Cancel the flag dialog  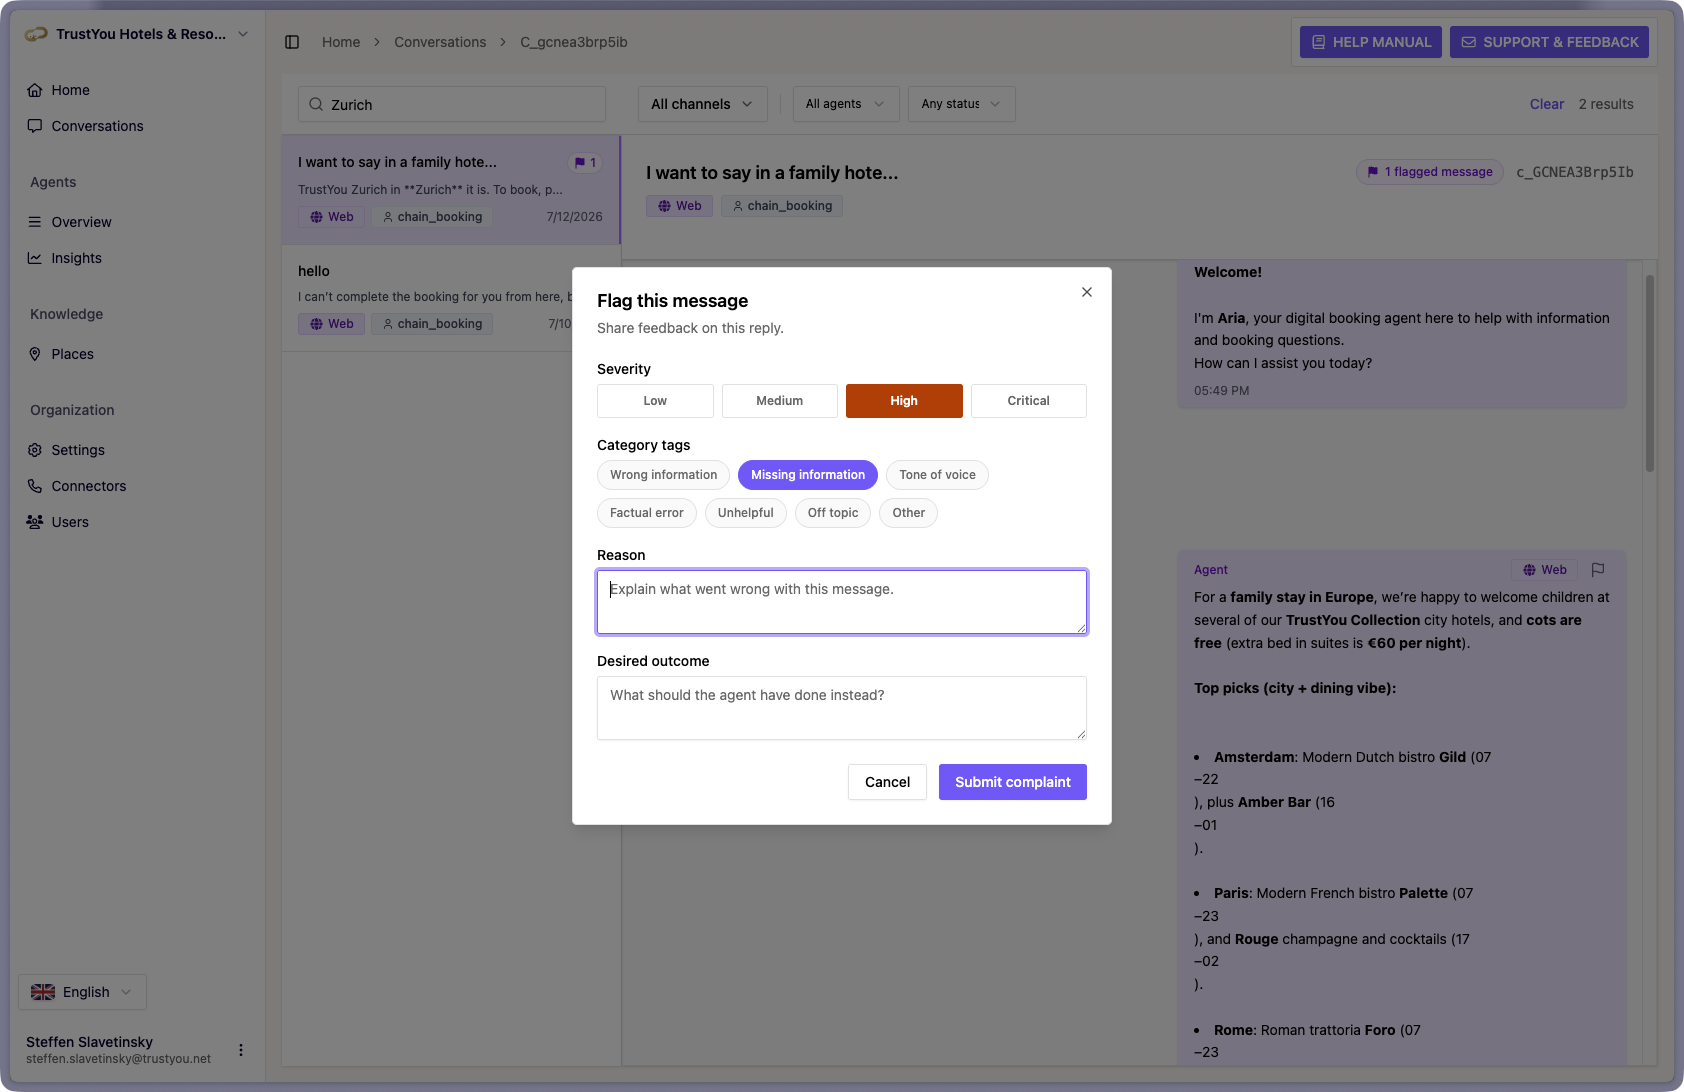(888, 782)
